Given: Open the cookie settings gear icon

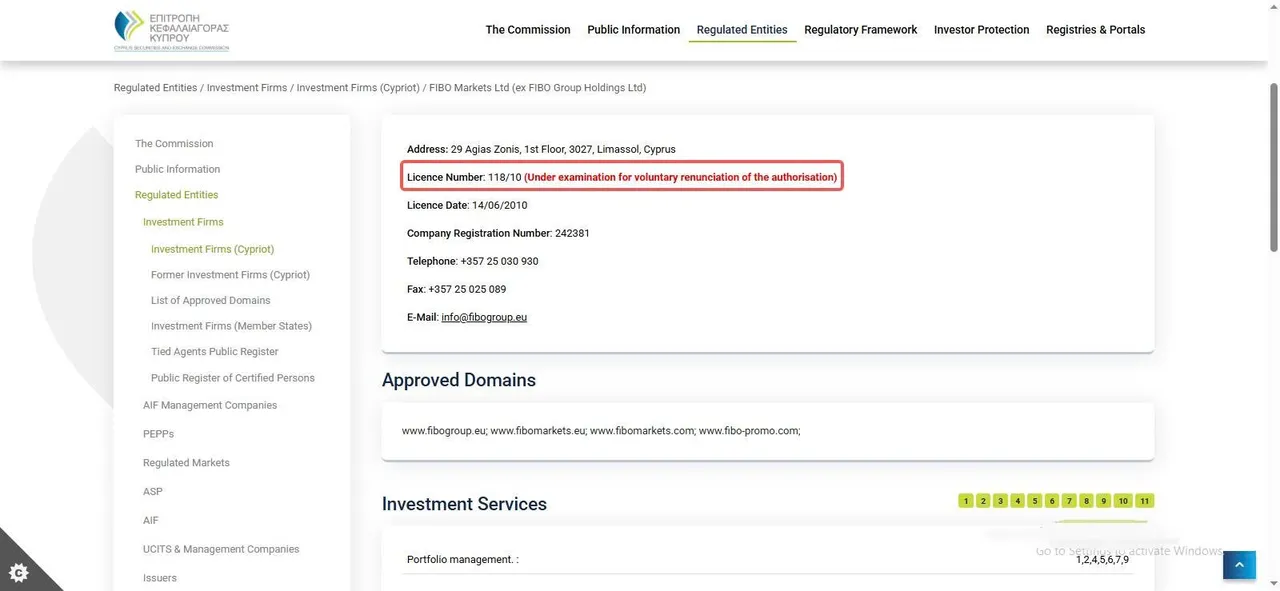Looking at the screenshot, I should (19, 573).
